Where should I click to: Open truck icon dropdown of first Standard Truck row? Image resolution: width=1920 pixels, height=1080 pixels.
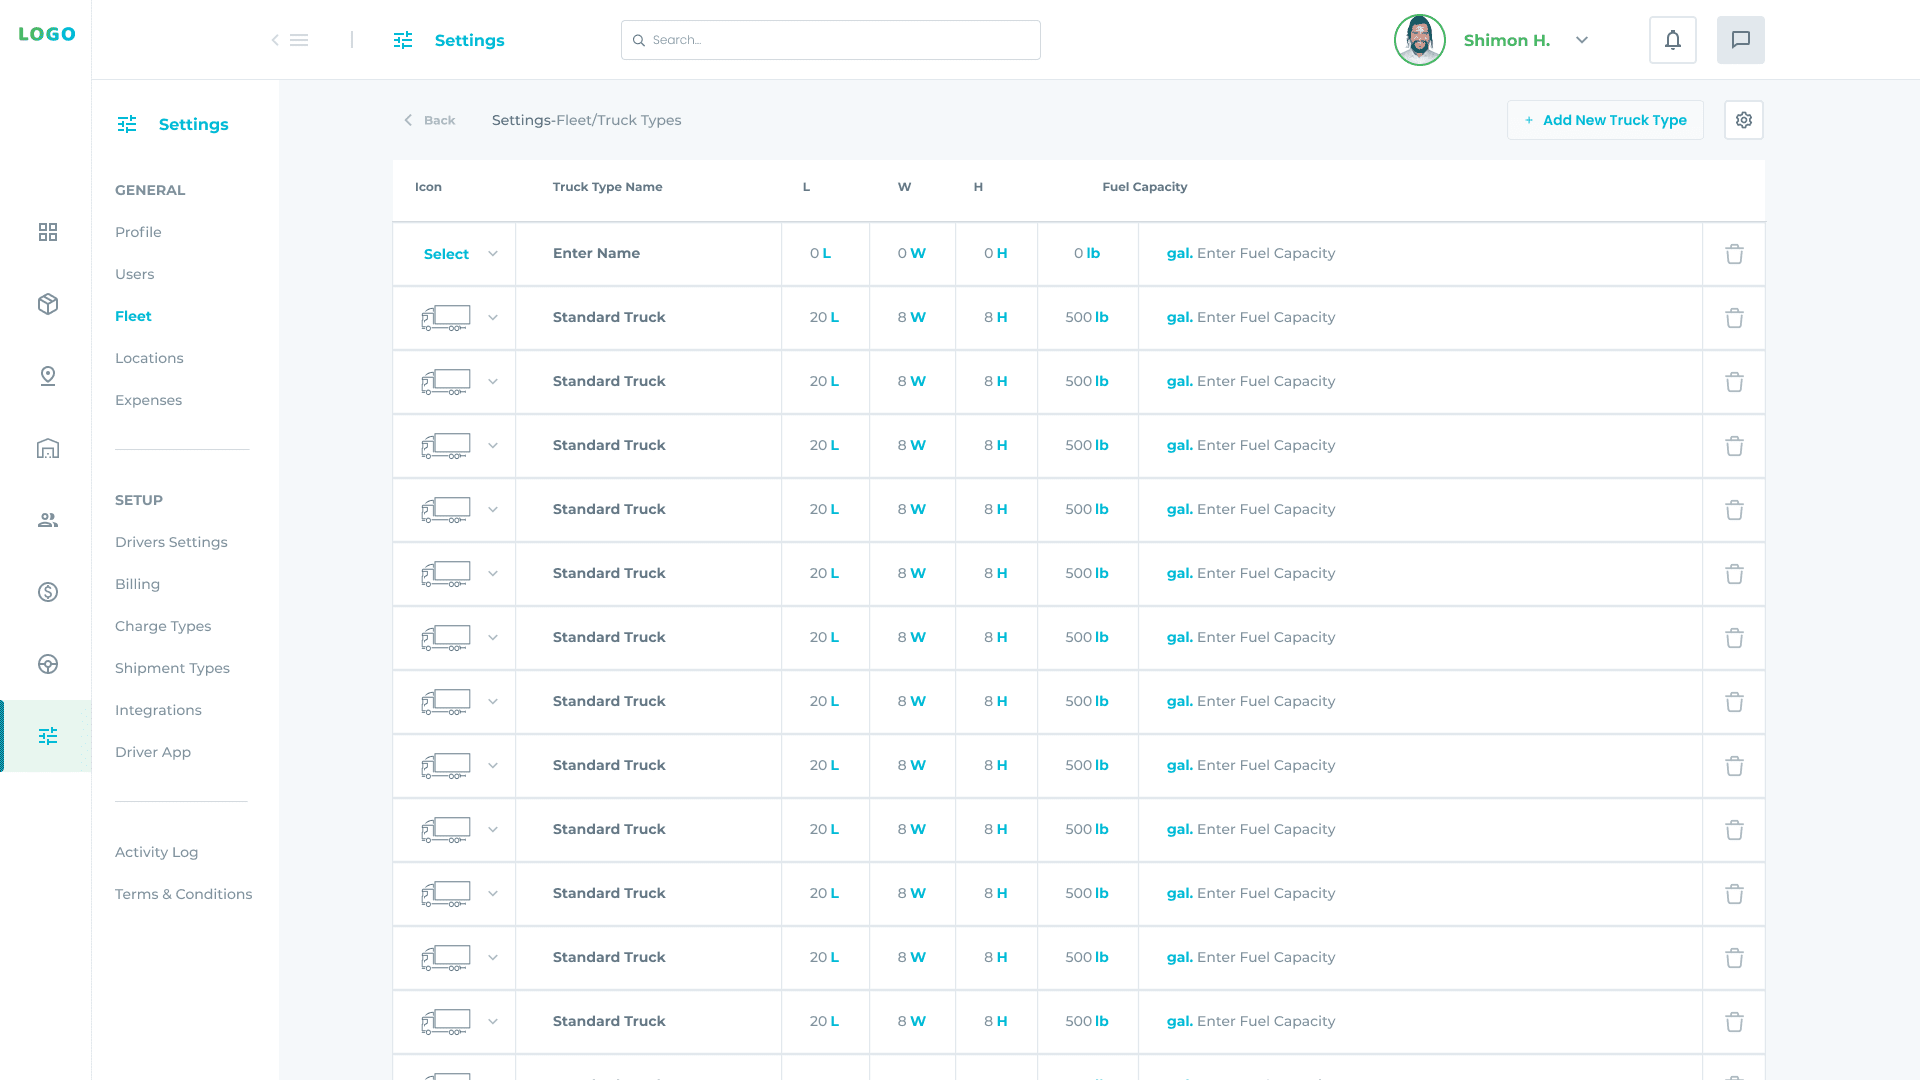(x=492, y=318)
